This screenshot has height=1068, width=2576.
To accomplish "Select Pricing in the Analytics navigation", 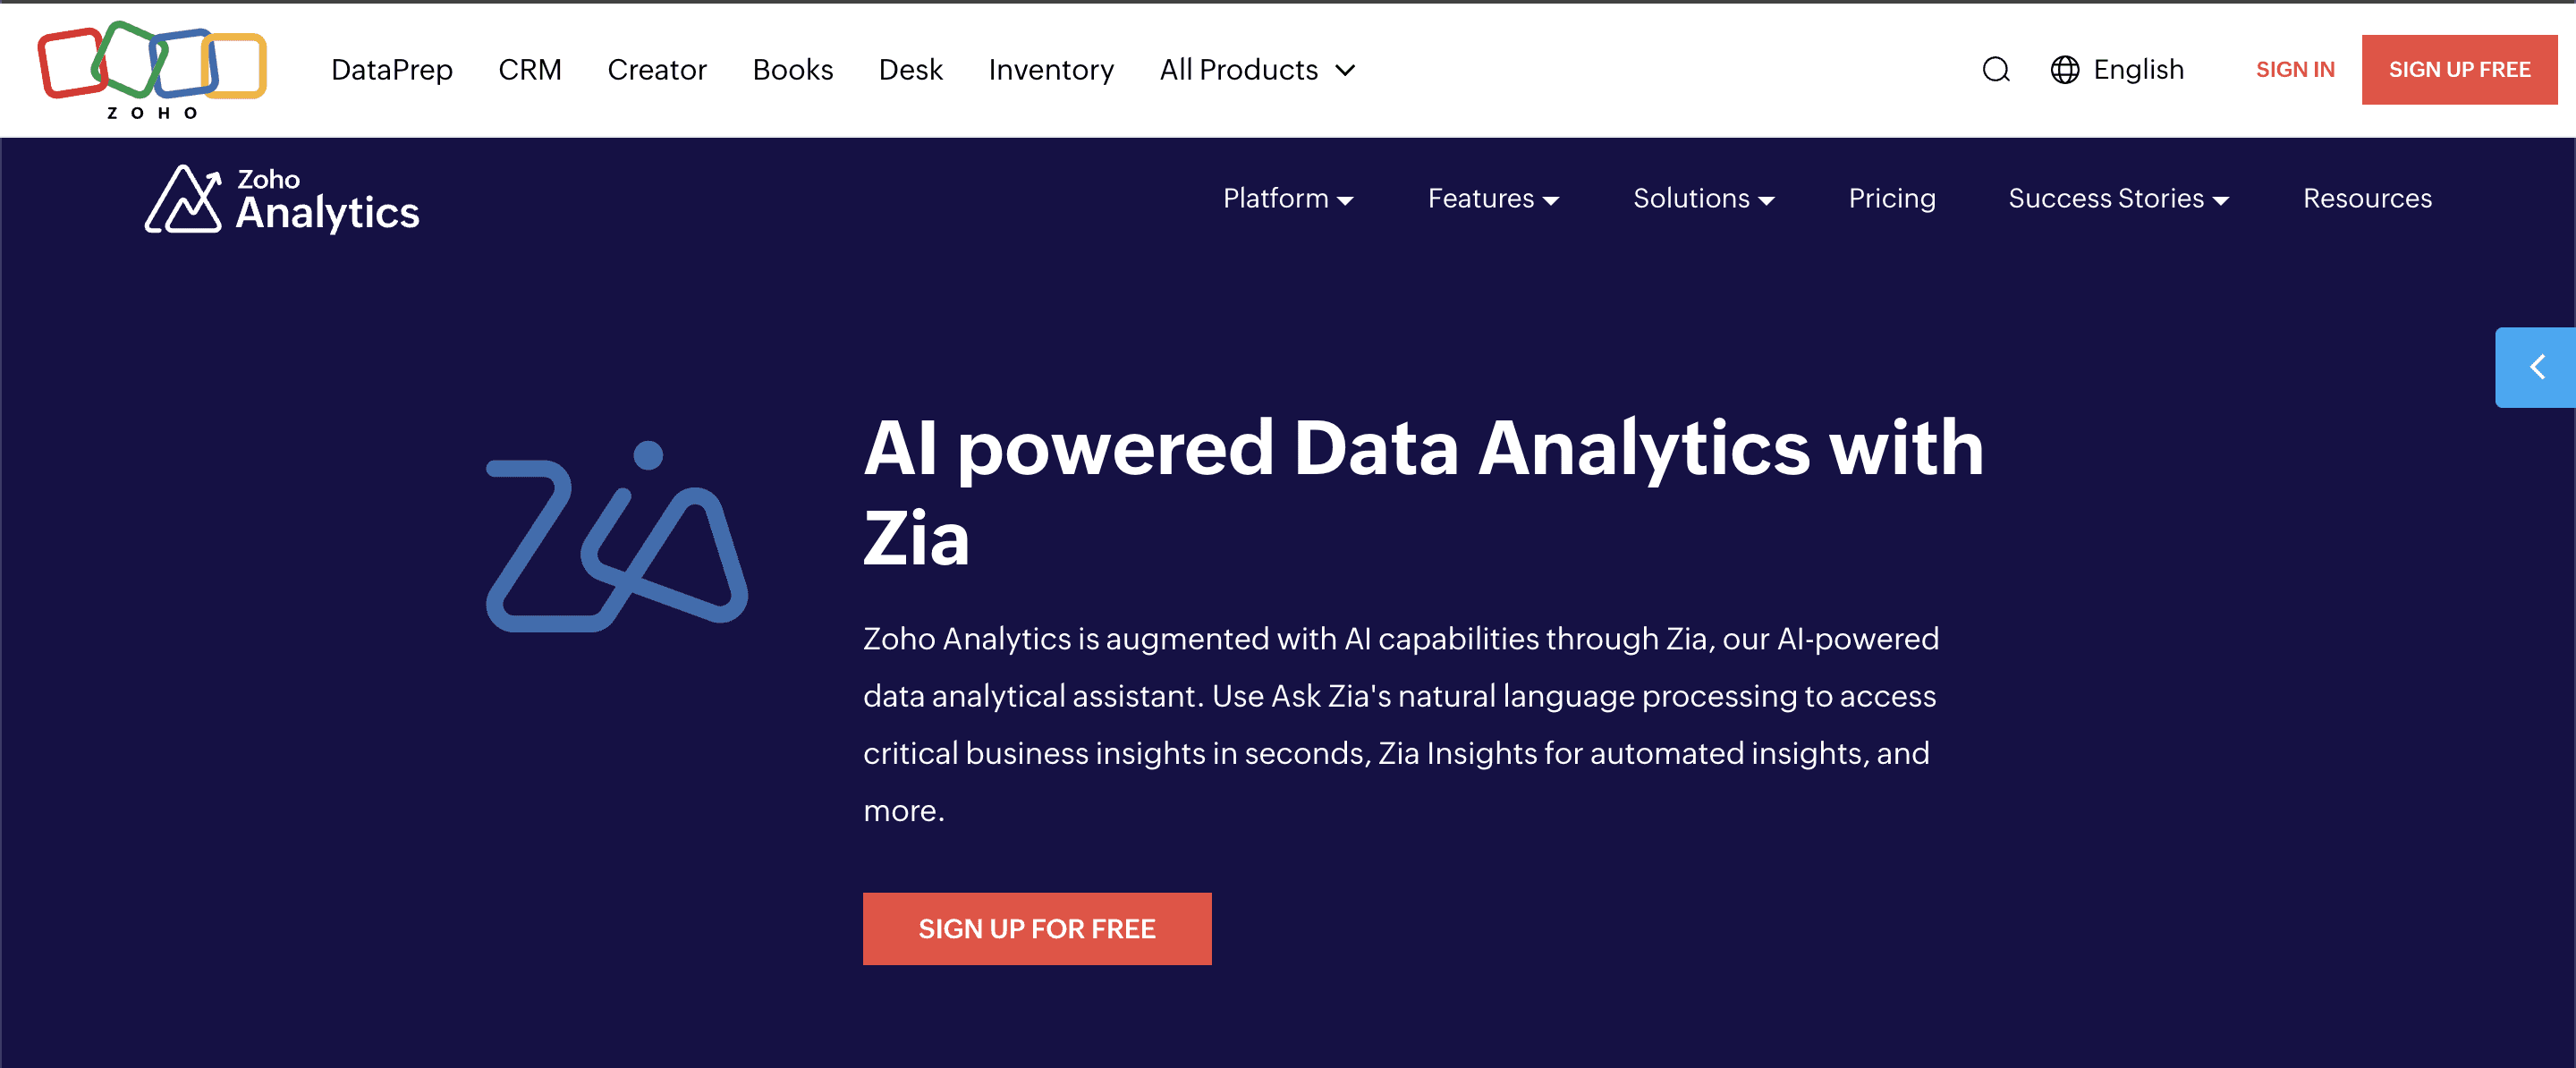I will pos(1891,198).
